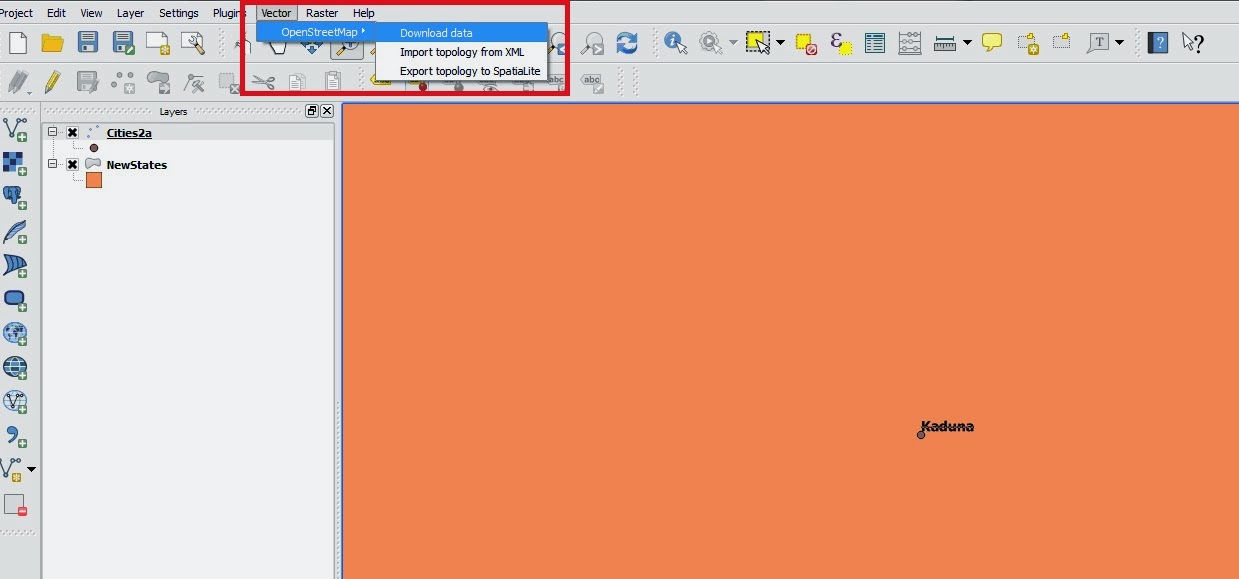Screen dimensions: 1239x579
Task: Click the New Bookmark icon
Action: coord(1027,43)
